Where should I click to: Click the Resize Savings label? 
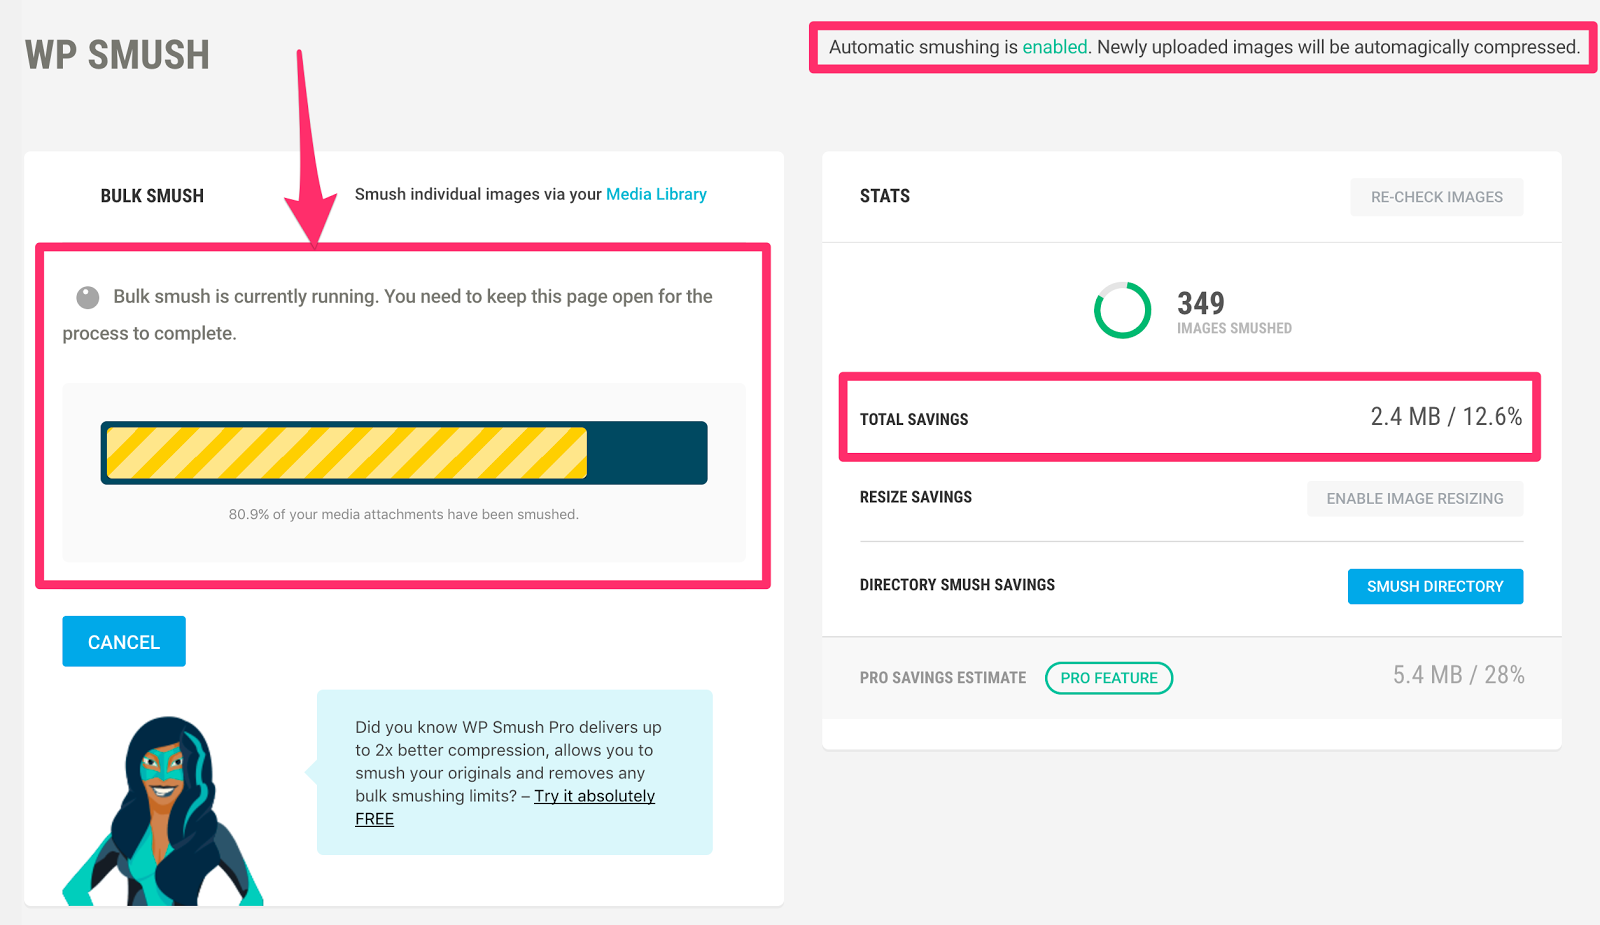(x=916, y=497)
